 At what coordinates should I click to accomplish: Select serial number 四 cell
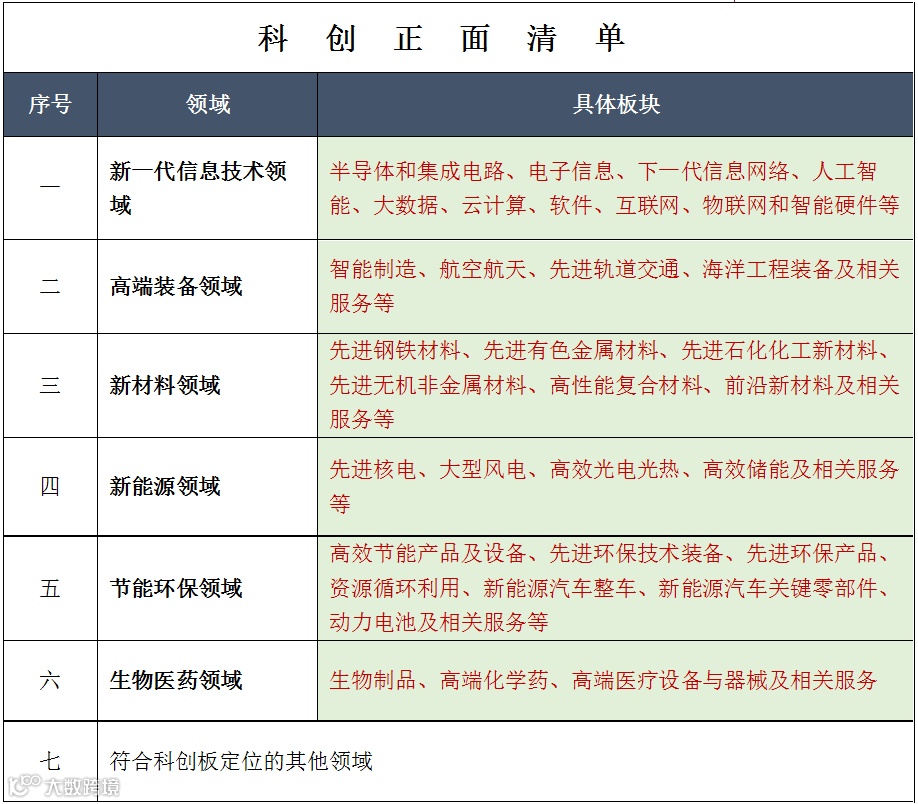(x=50, y=486)
